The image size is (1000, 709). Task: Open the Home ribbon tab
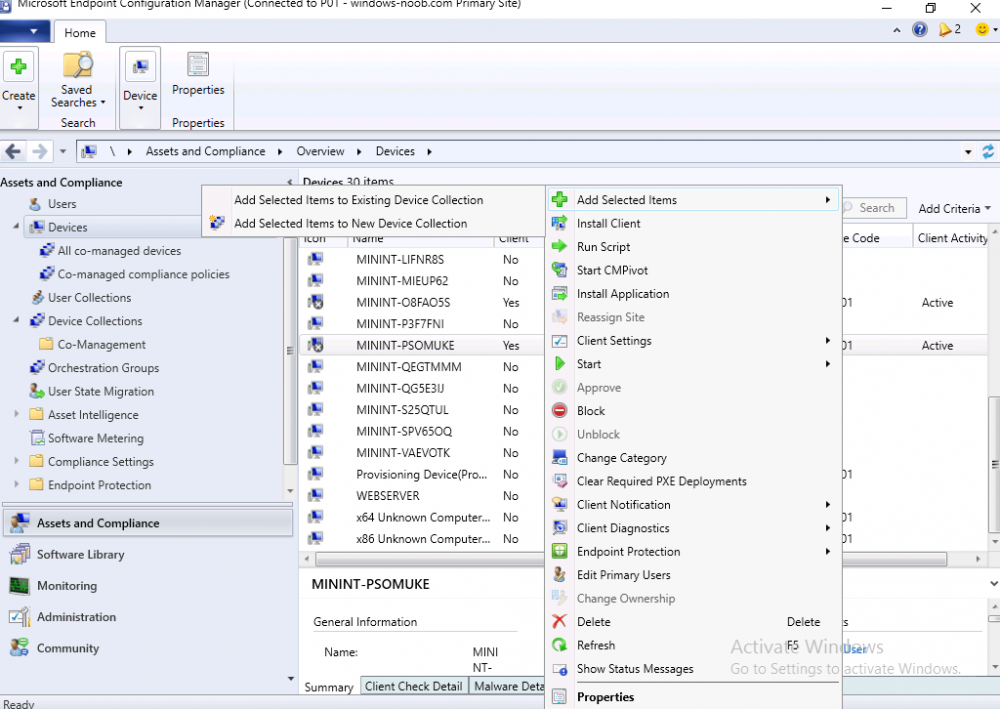[x=80, y=33]
